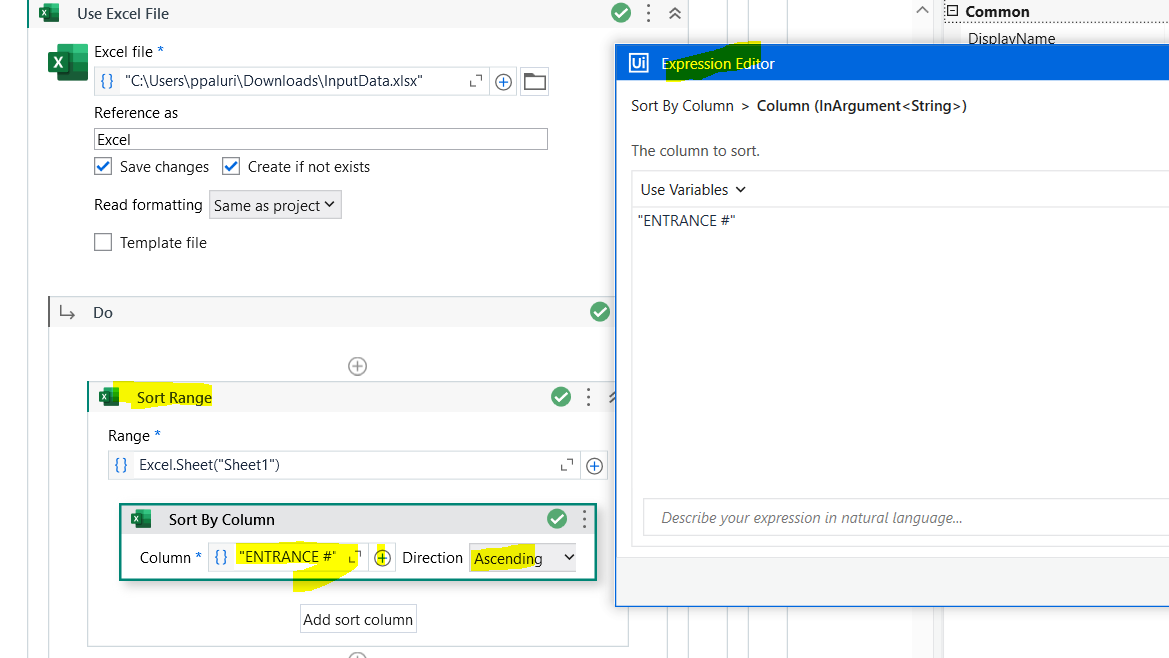The height and width of the screenshot is (658, 1169).
Task: Uncheck the Save changes checkbox
Action: pos(103,166)
